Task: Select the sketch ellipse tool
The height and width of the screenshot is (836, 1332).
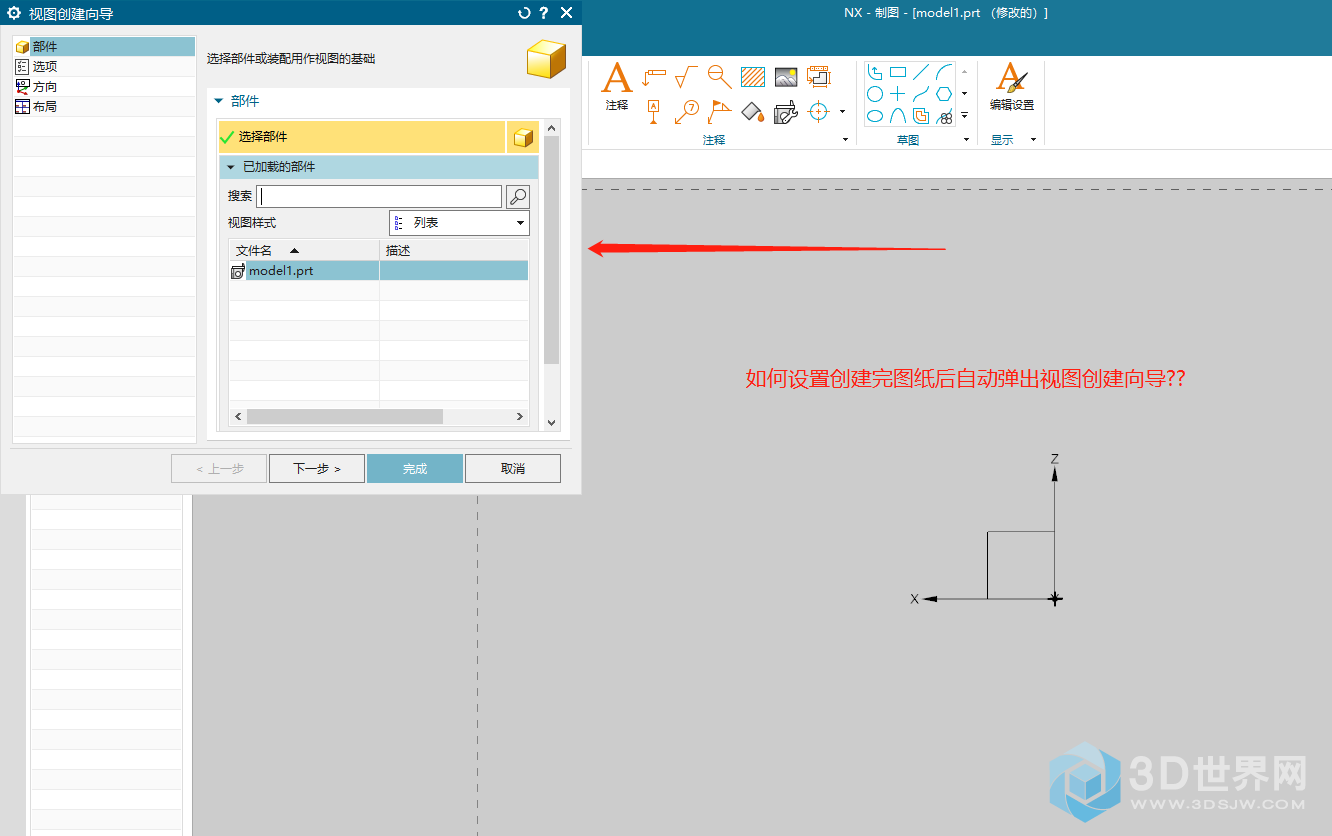Action: [x=875, y=116]
